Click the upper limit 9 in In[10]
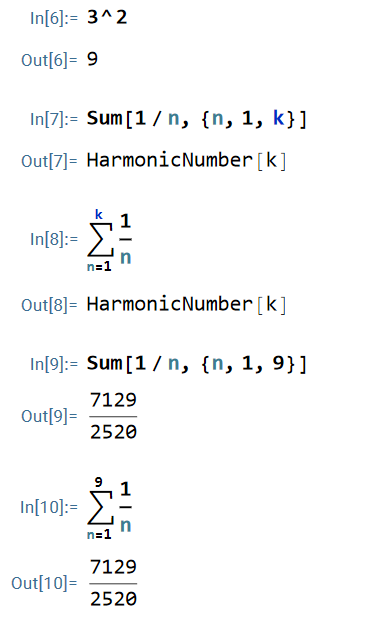Viewport: 388px width, 626px height. point(99,482)
